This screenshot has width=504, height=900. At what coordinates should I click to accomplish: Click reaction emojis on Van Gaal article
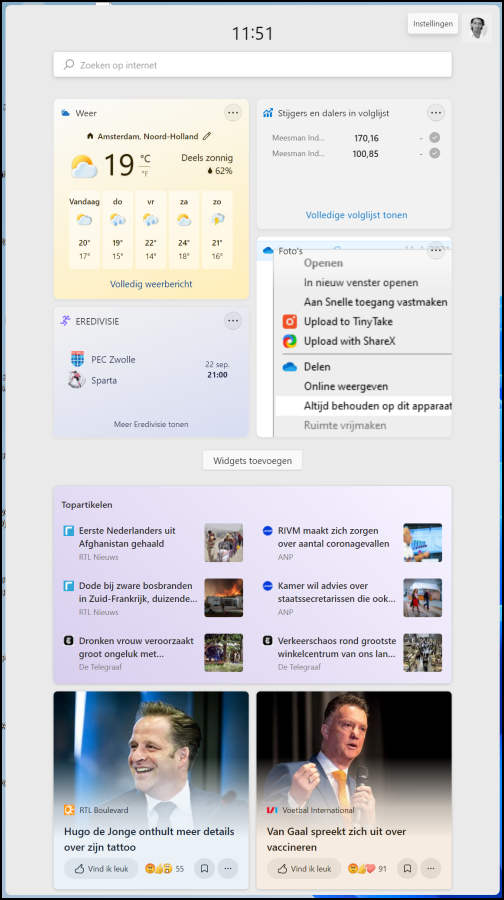(362, 869)
